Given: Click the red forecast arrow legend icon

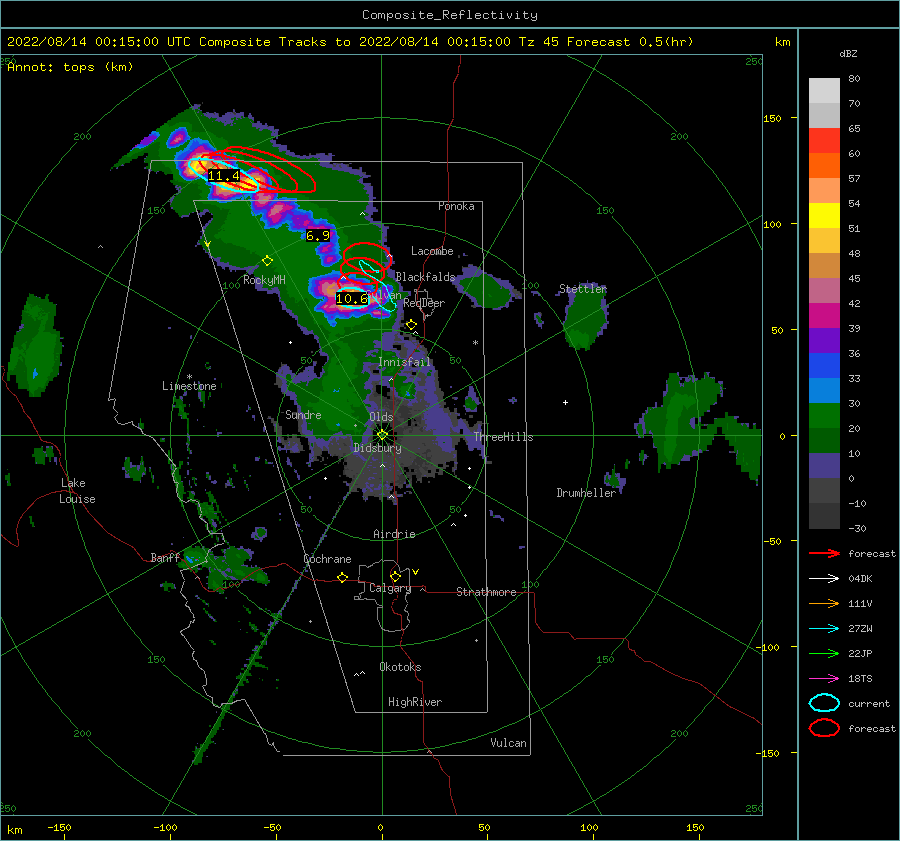Looking at the screenshot, I should [824, 553].
